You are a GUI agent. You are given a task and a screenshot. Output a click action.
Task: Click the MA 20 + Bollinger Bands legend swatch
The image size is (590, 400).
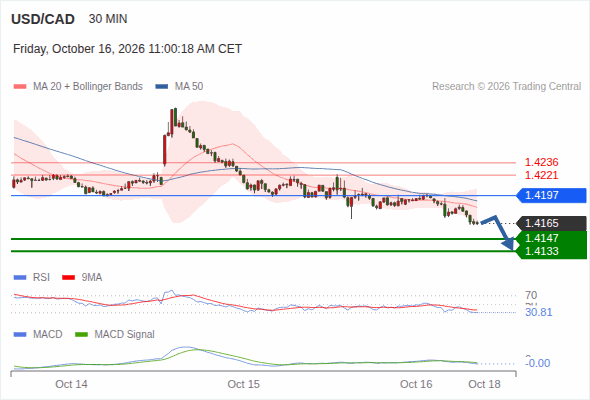pos(20,87)
